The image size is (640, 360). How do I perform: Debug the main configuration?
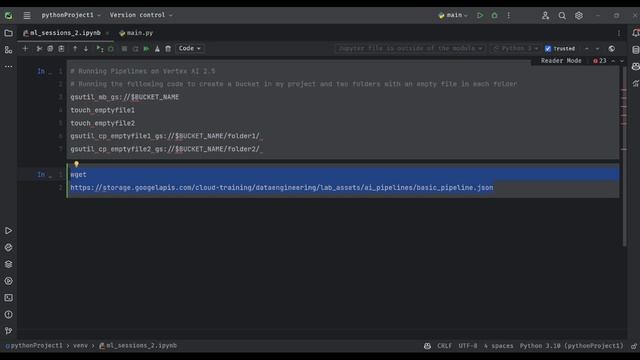(494, 16)
